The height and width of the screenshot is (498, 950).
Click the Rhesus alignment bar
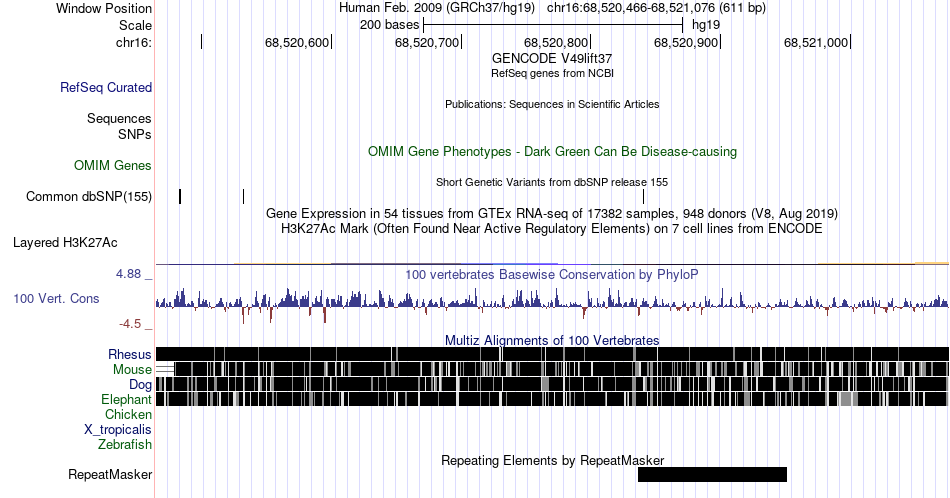(552, 354)
